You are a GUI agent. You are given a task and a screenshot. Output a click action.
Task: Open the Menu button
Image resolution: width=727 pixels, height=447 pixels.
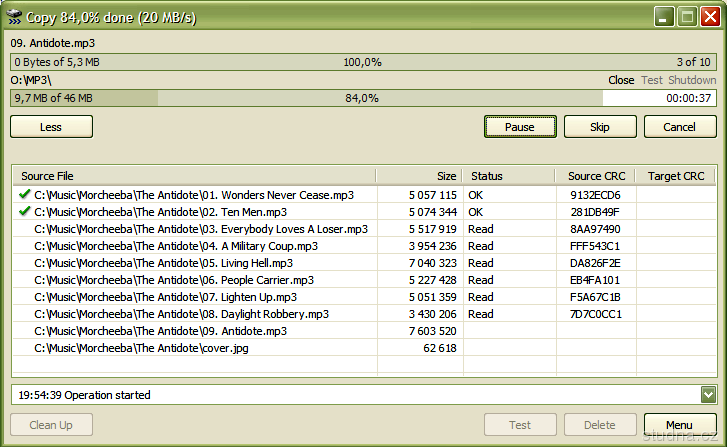coord(680,425)
